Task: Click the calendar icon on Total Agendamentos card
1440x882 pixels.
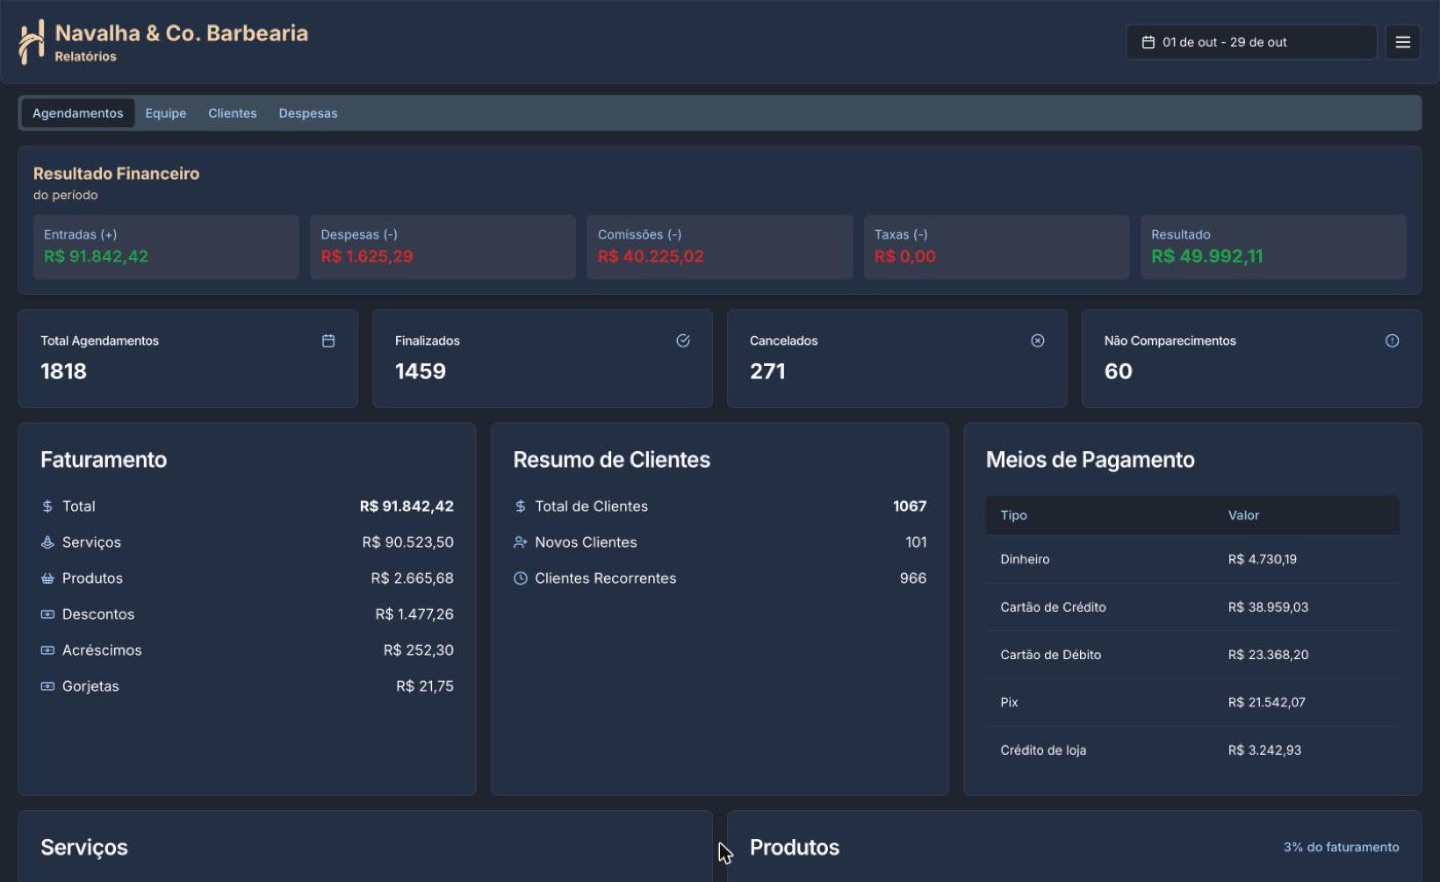Action: point(328,341)
